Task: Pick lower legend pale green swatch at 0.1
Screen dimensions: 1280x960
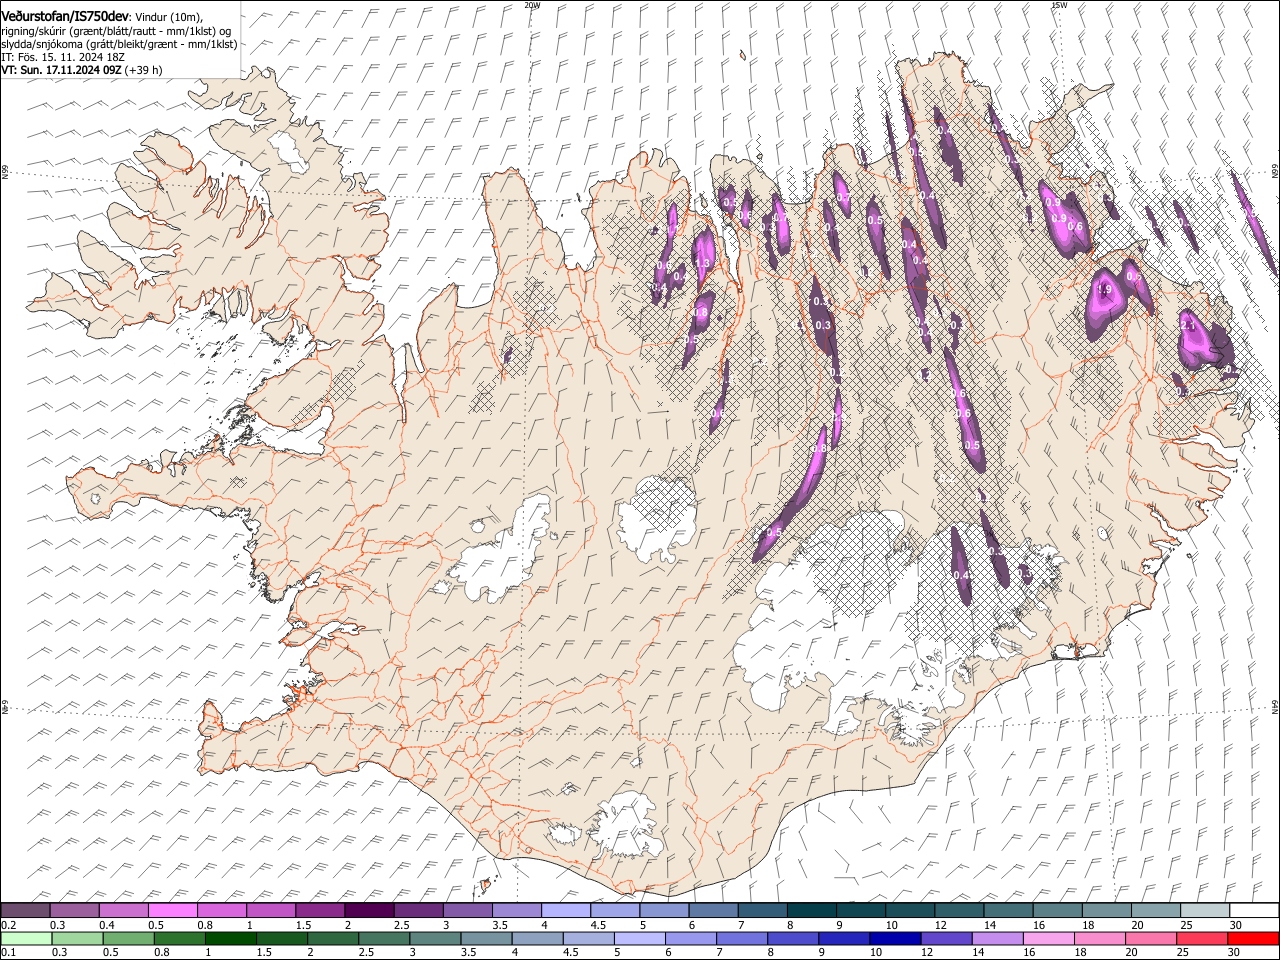Action: pyautogui.click(x=26, y=938)
